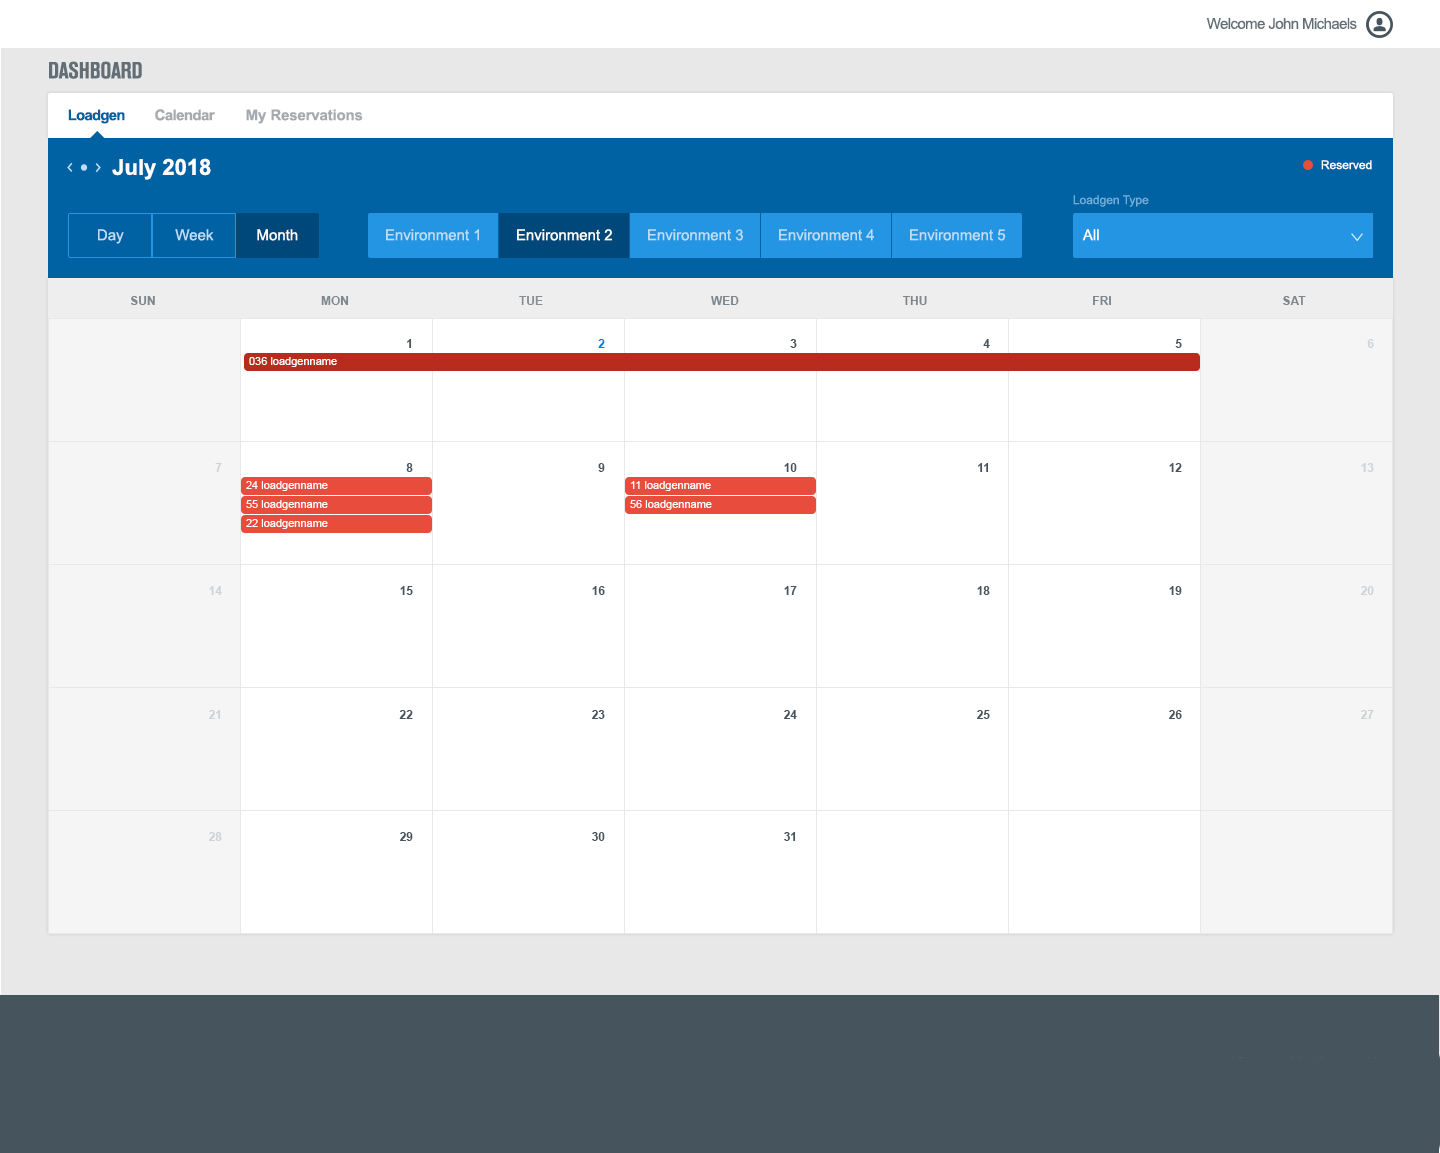Open the 11 loadgenname reservation
The height and width of the screenshot is (1153, 1440).
[x=720, y=486]
